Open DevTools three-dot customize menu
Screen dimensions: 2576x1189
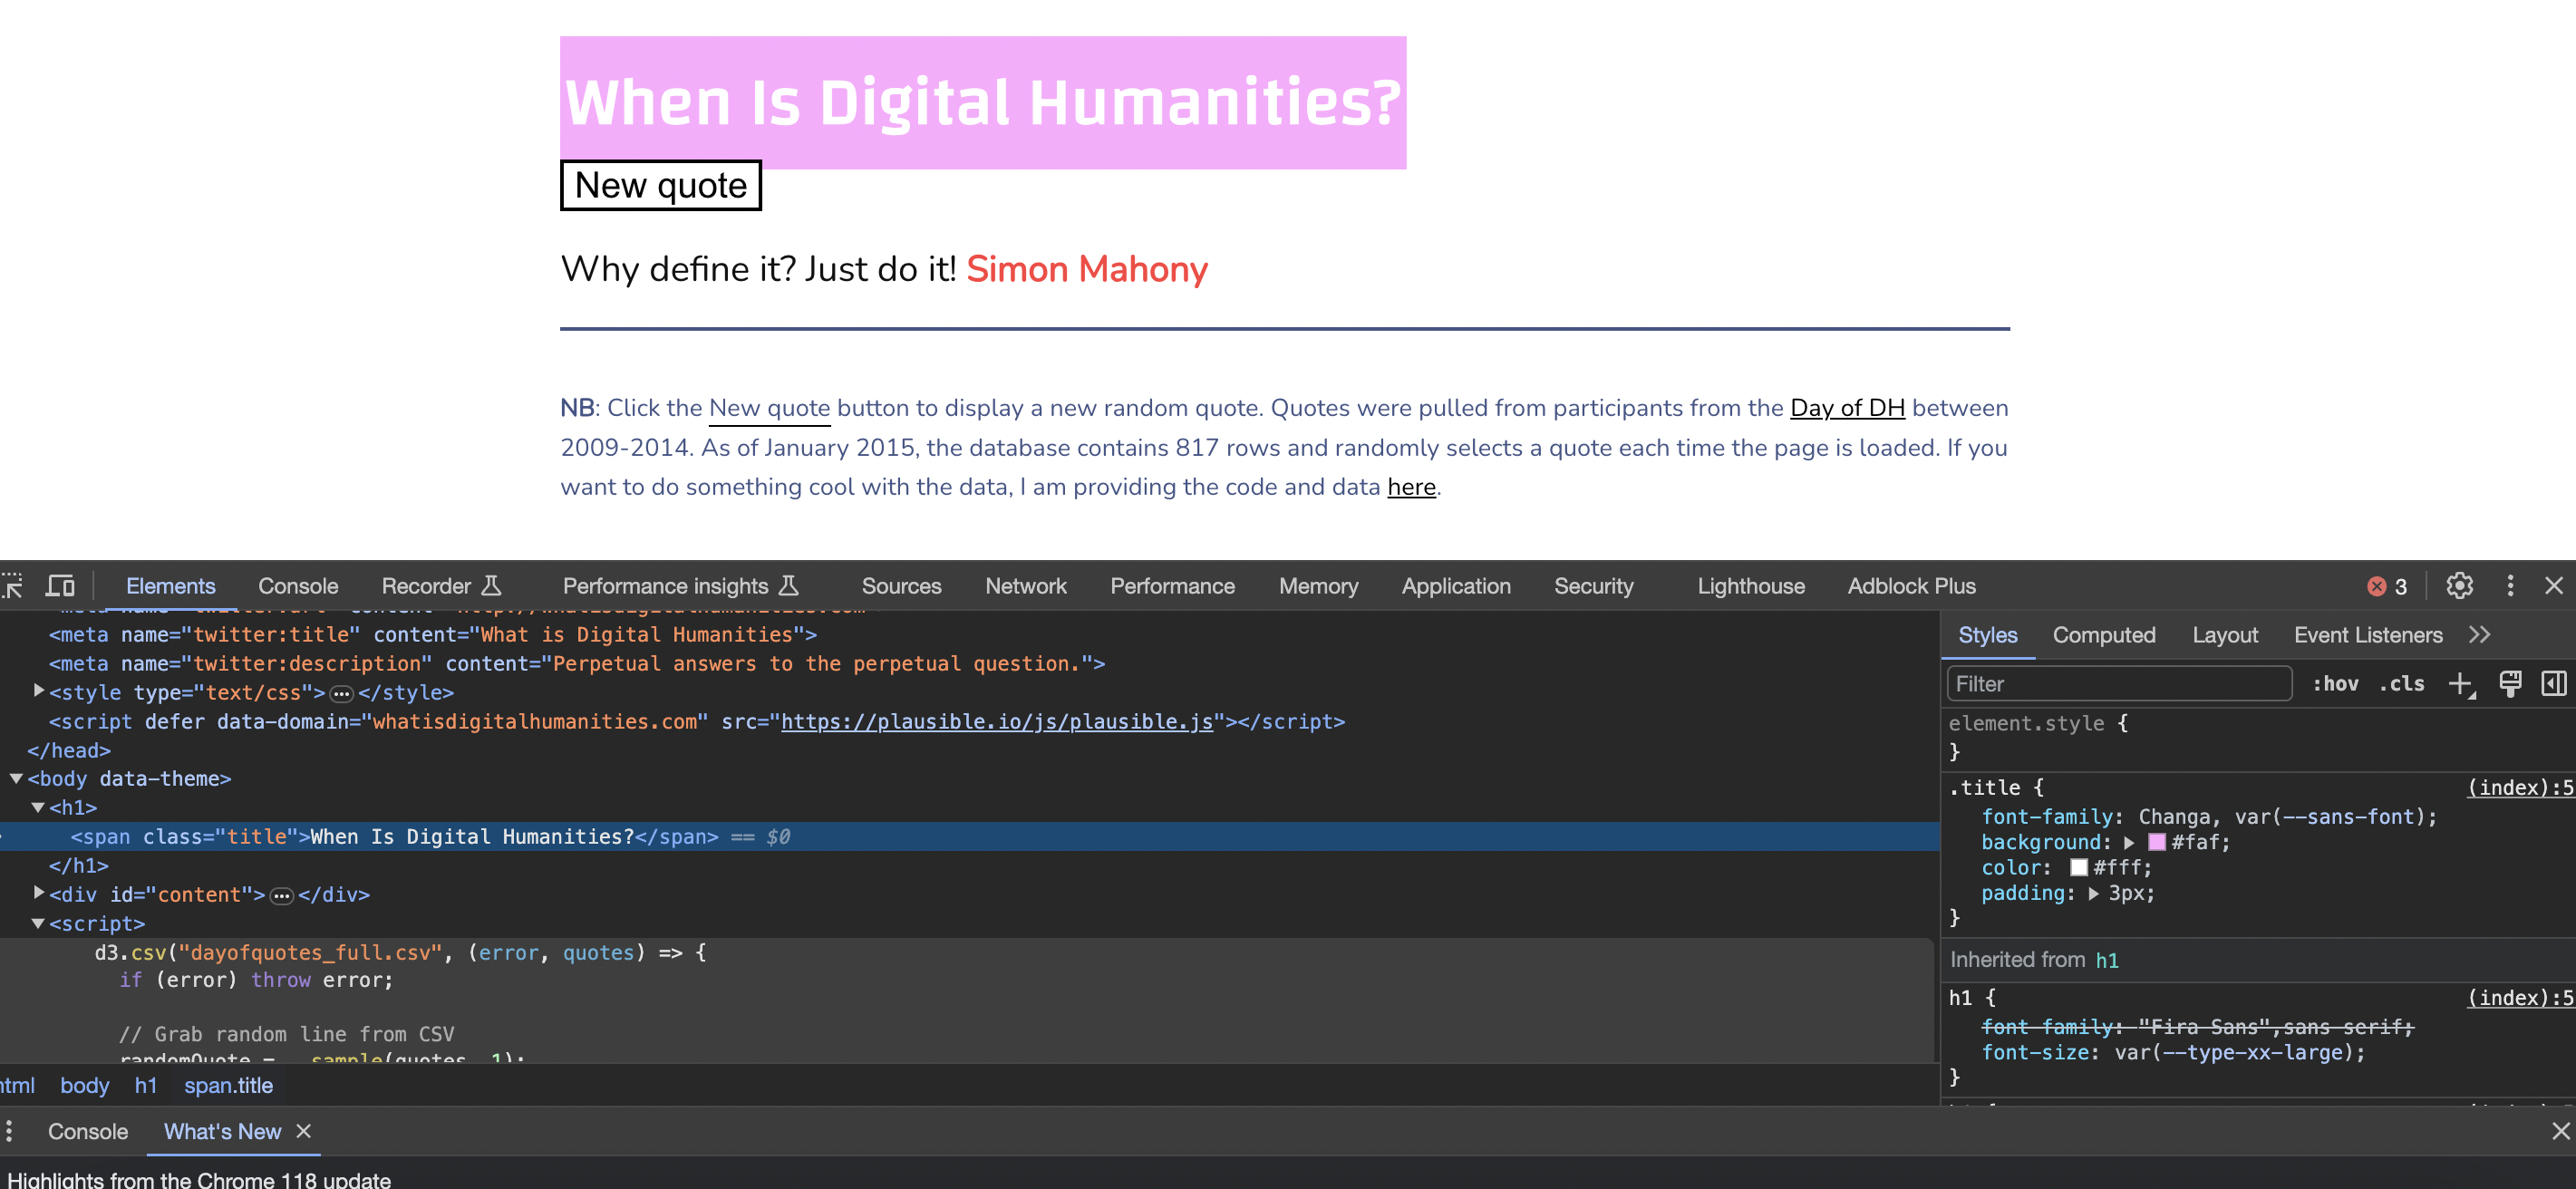tap(2510, 586)
